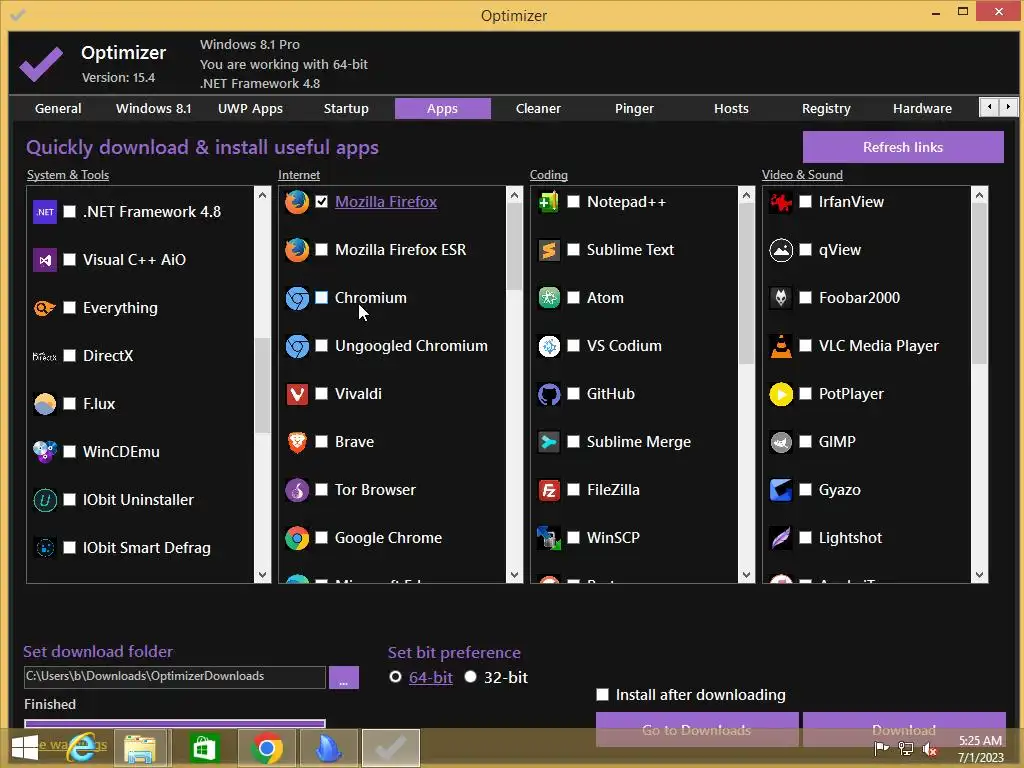Switch to the General tab
Viewport: 1024px width, 768px height.
coord(58,108)
